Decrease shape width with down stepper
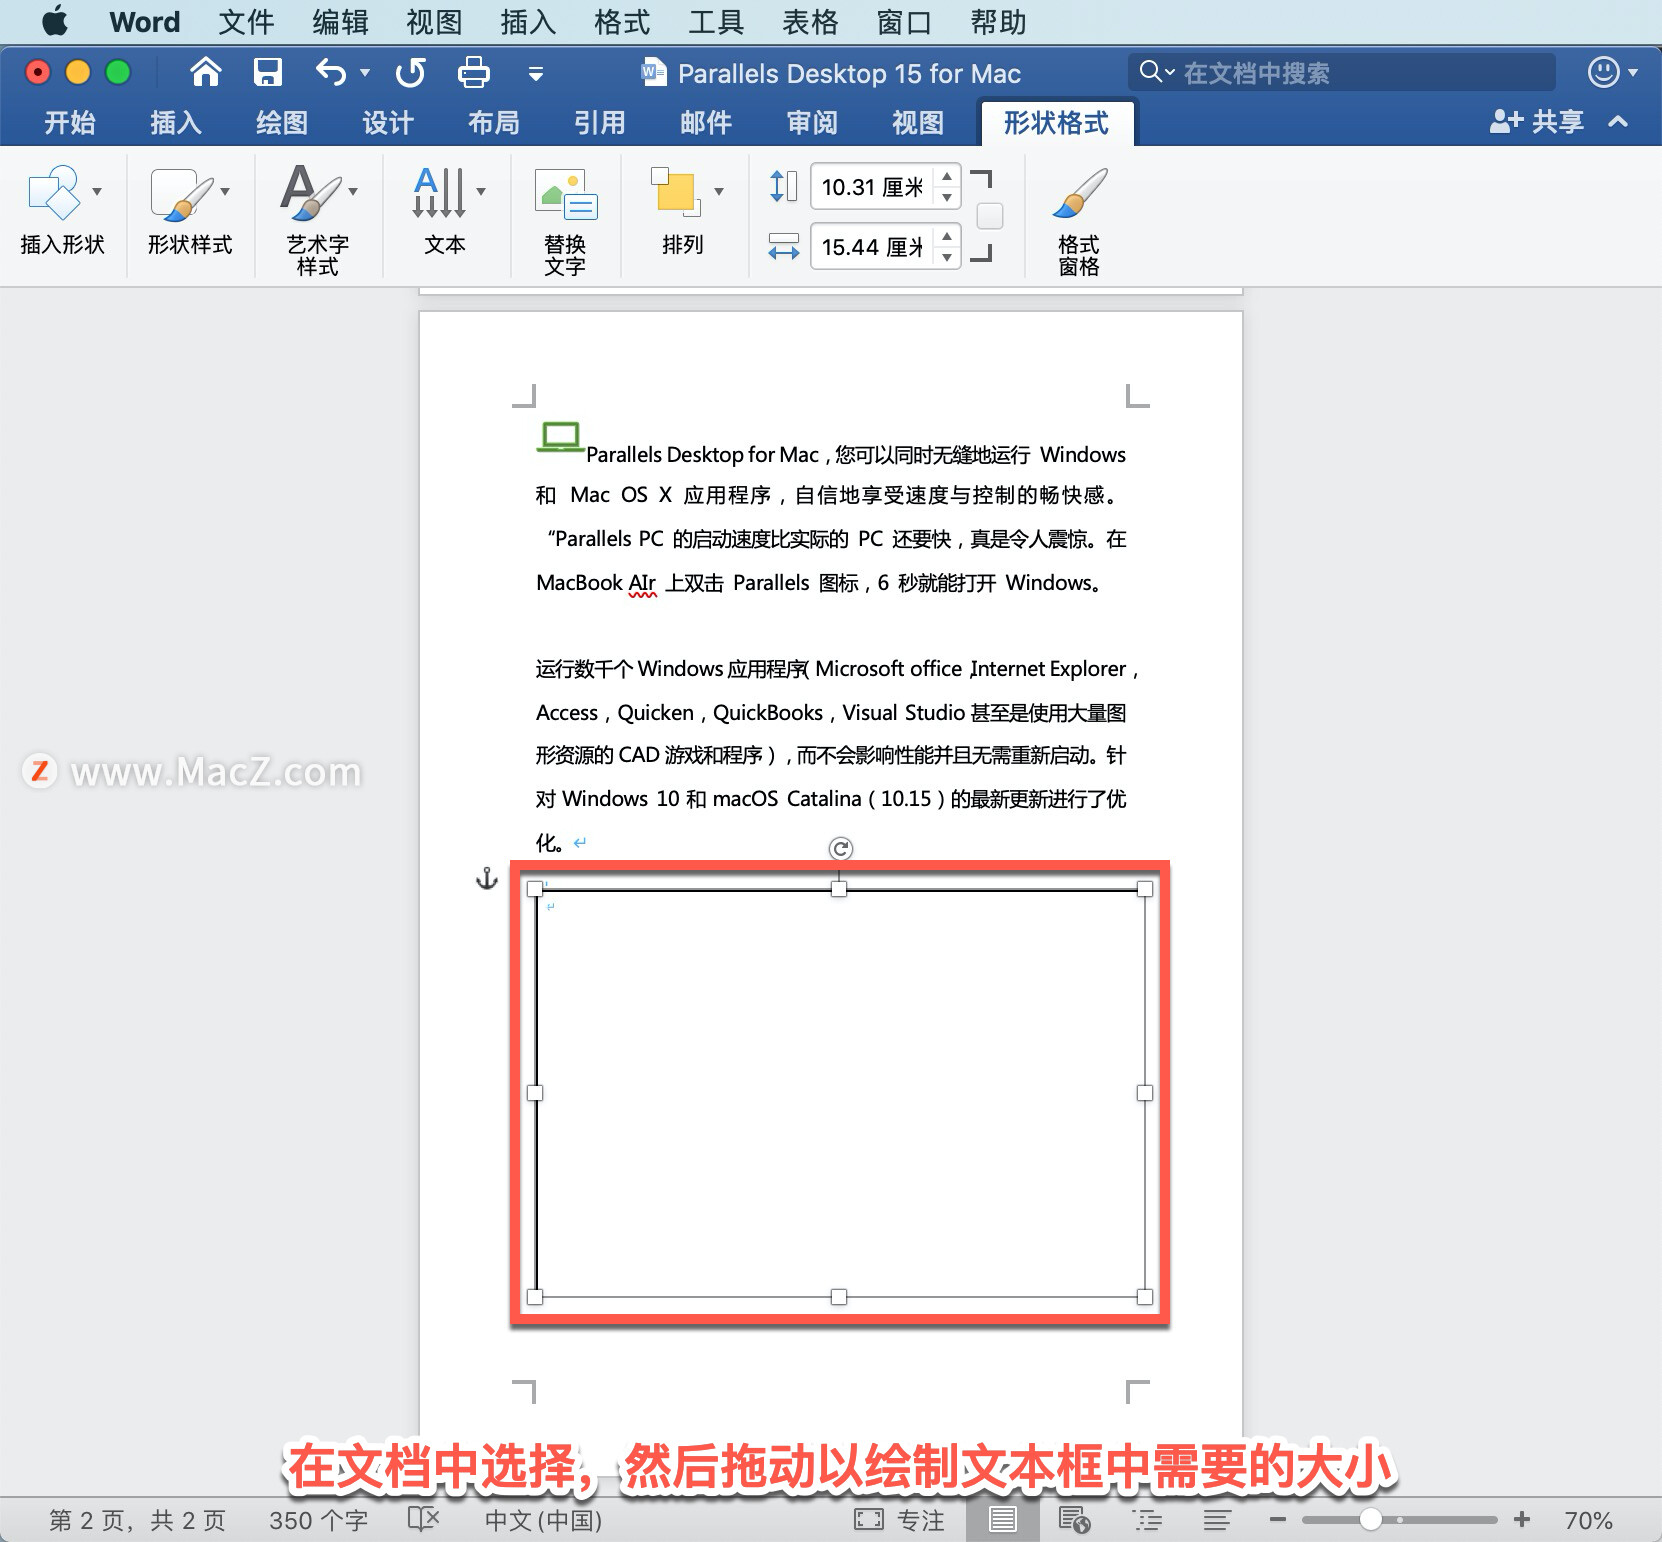The width and height of the screenshot is (1662, 1542). pyautogui.click(x=947, y=258)
